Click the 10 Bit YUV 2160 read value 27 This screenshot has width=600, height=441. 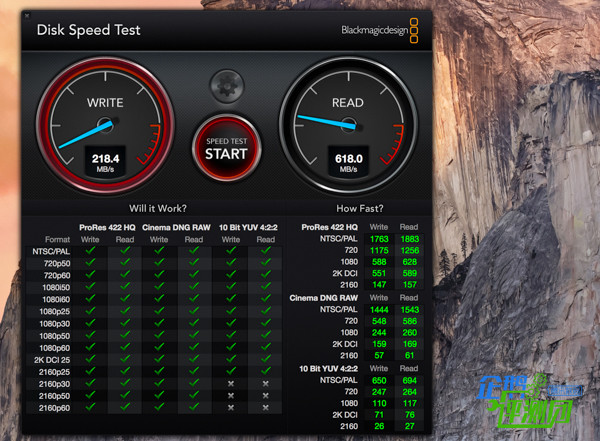(409, 426)
